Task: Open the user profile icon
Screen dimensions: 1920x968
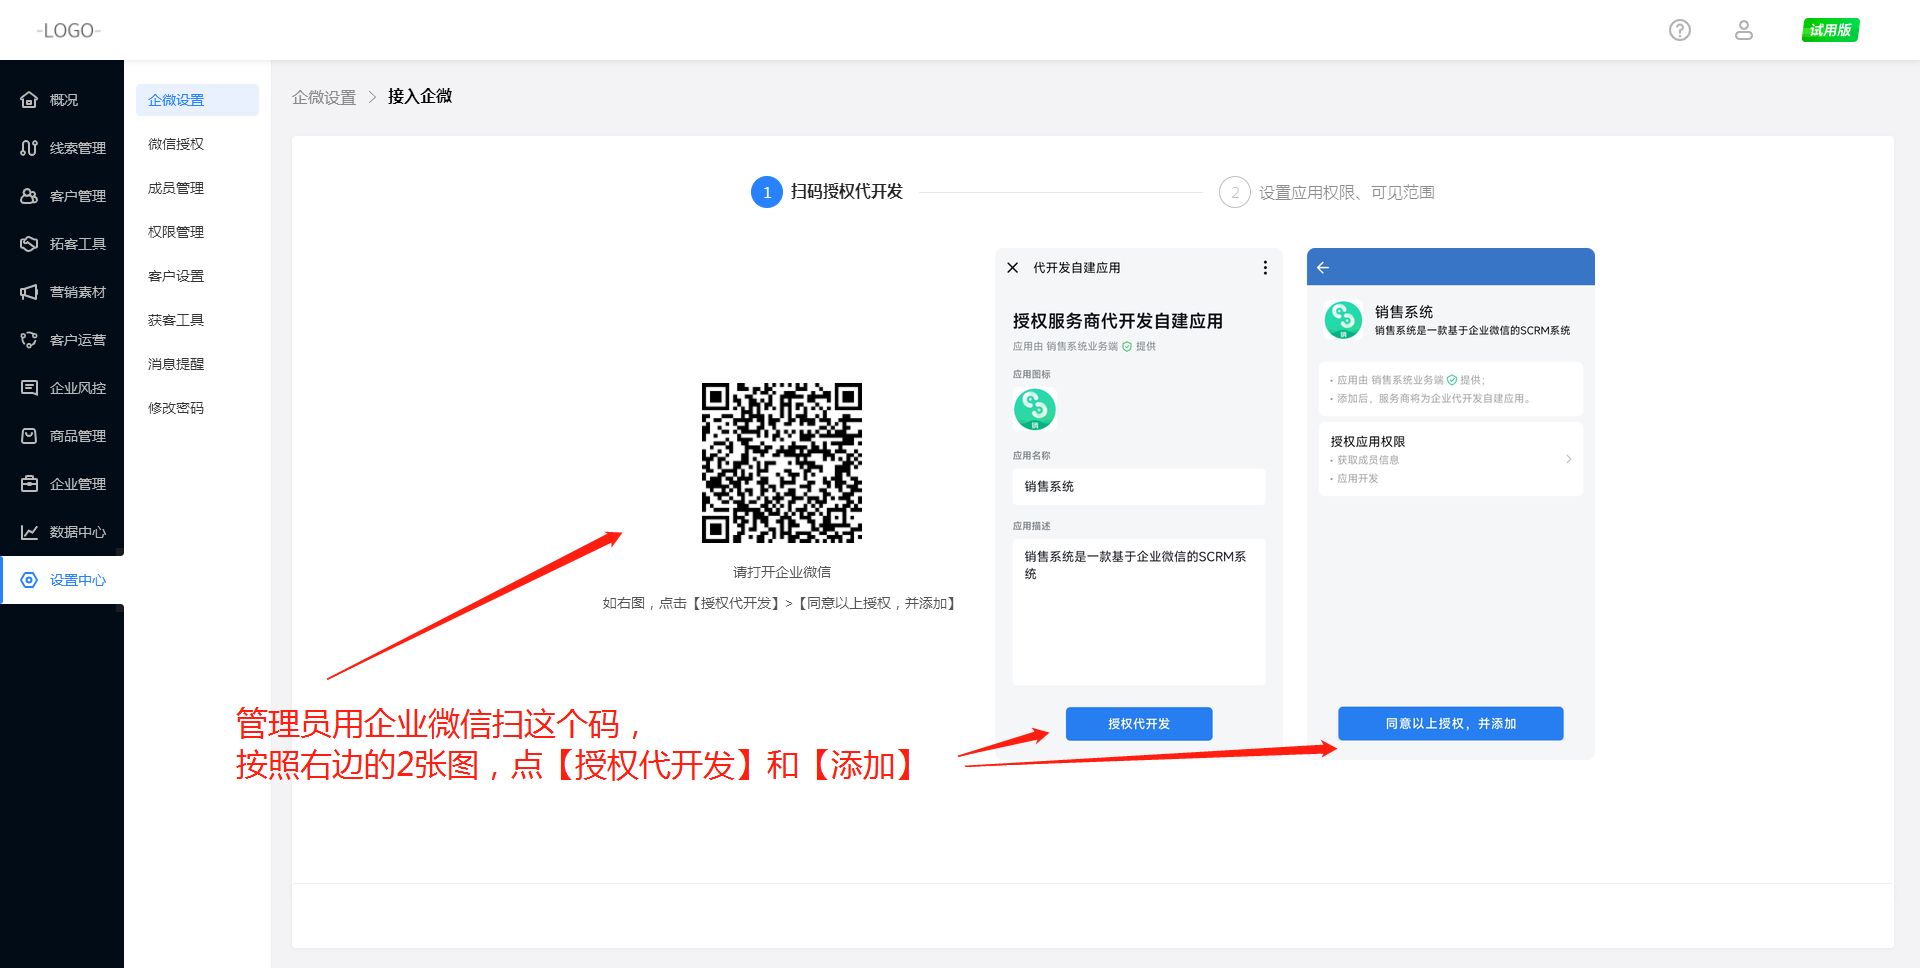Action: coord(1744,30)
